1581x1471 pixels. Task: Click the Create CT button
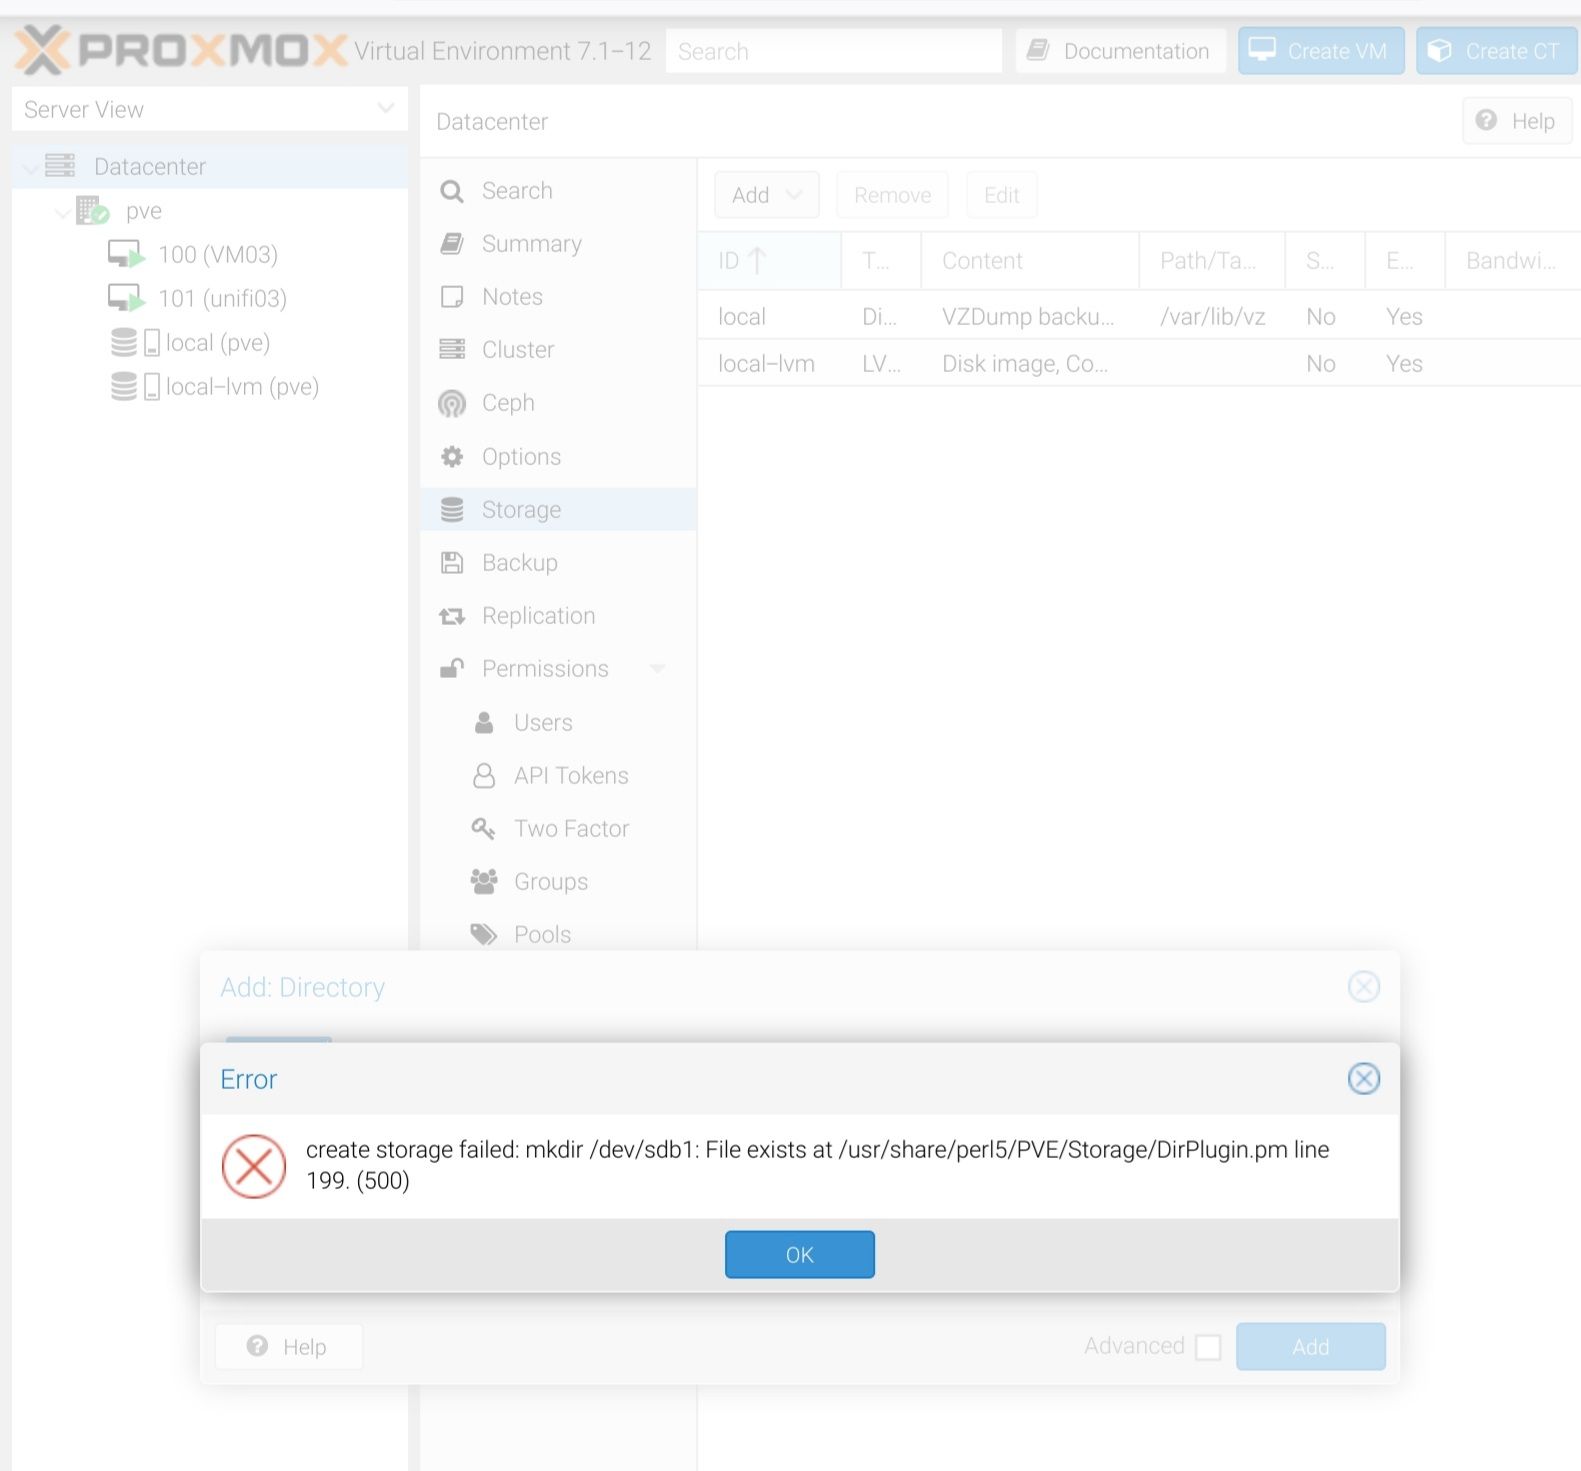click(1496, 51)
